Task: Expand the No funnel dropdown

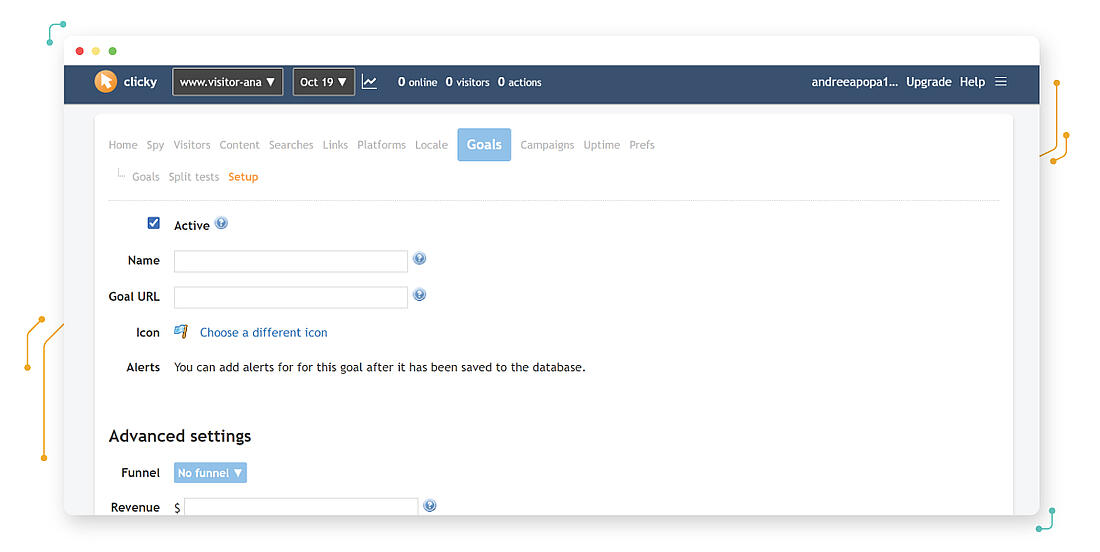Action: point(210,473)
